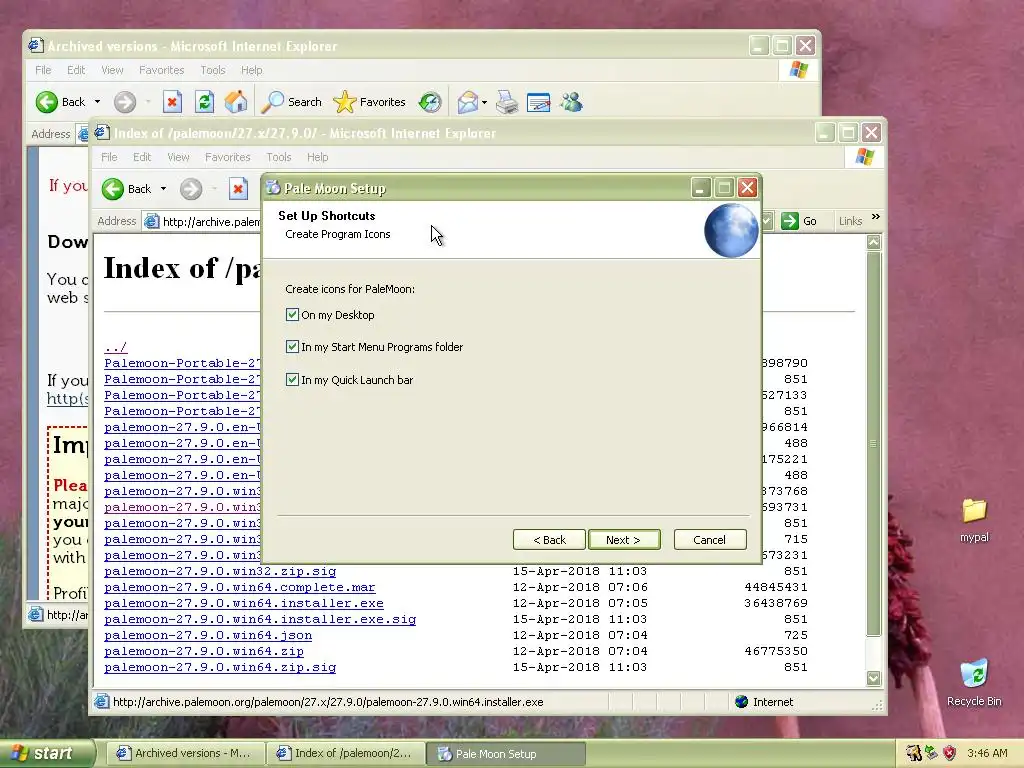Viewport: 1024px width, 768px height.
Task: Open palemoon-27.9.0.win64.installer.exe link
Action: tap(244, 603)
